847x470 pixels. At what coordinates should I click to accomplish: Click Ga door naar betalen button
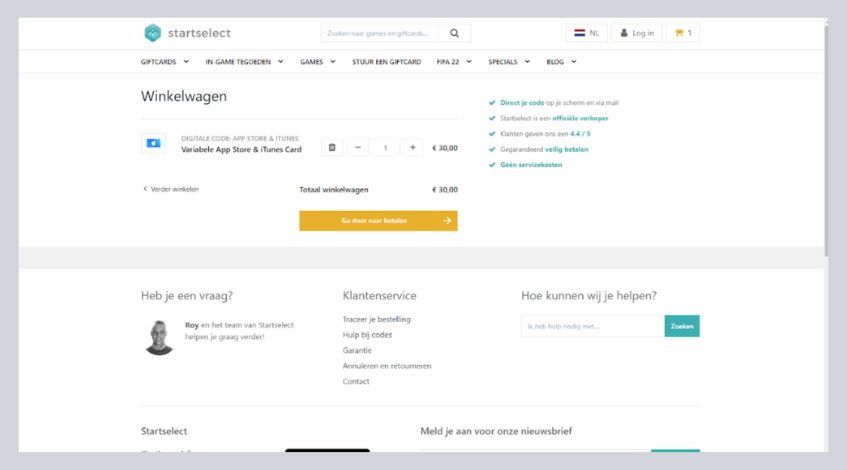(378, 220)
